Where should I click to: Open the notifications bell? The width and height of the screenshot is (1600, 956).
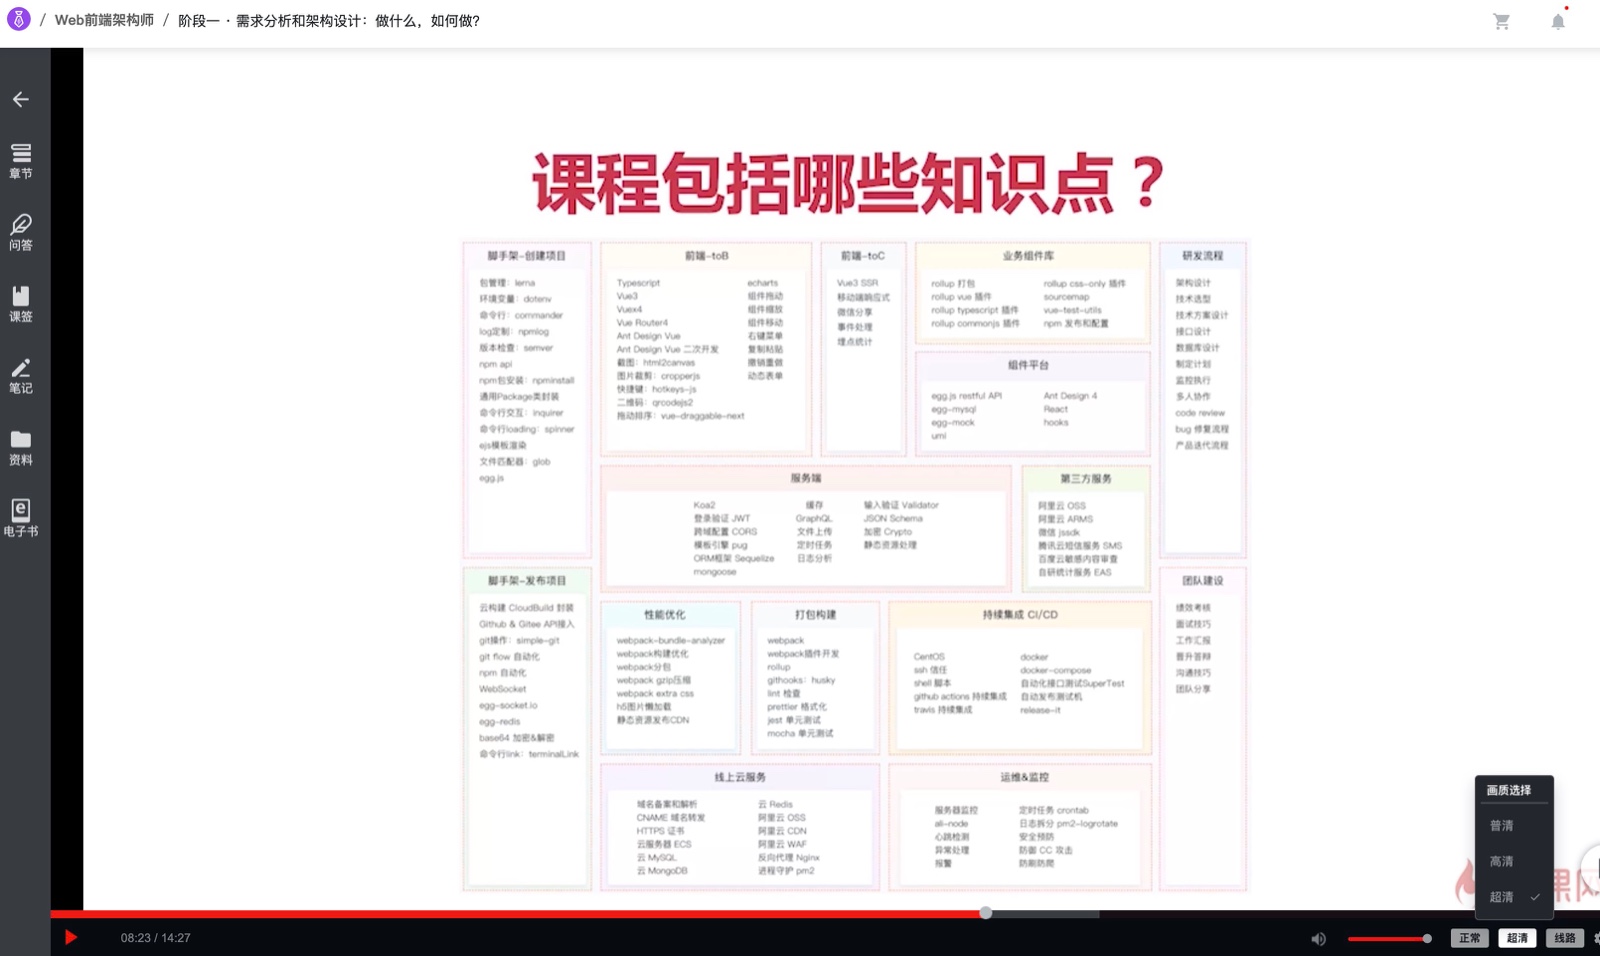click(x=1558, y=21)
